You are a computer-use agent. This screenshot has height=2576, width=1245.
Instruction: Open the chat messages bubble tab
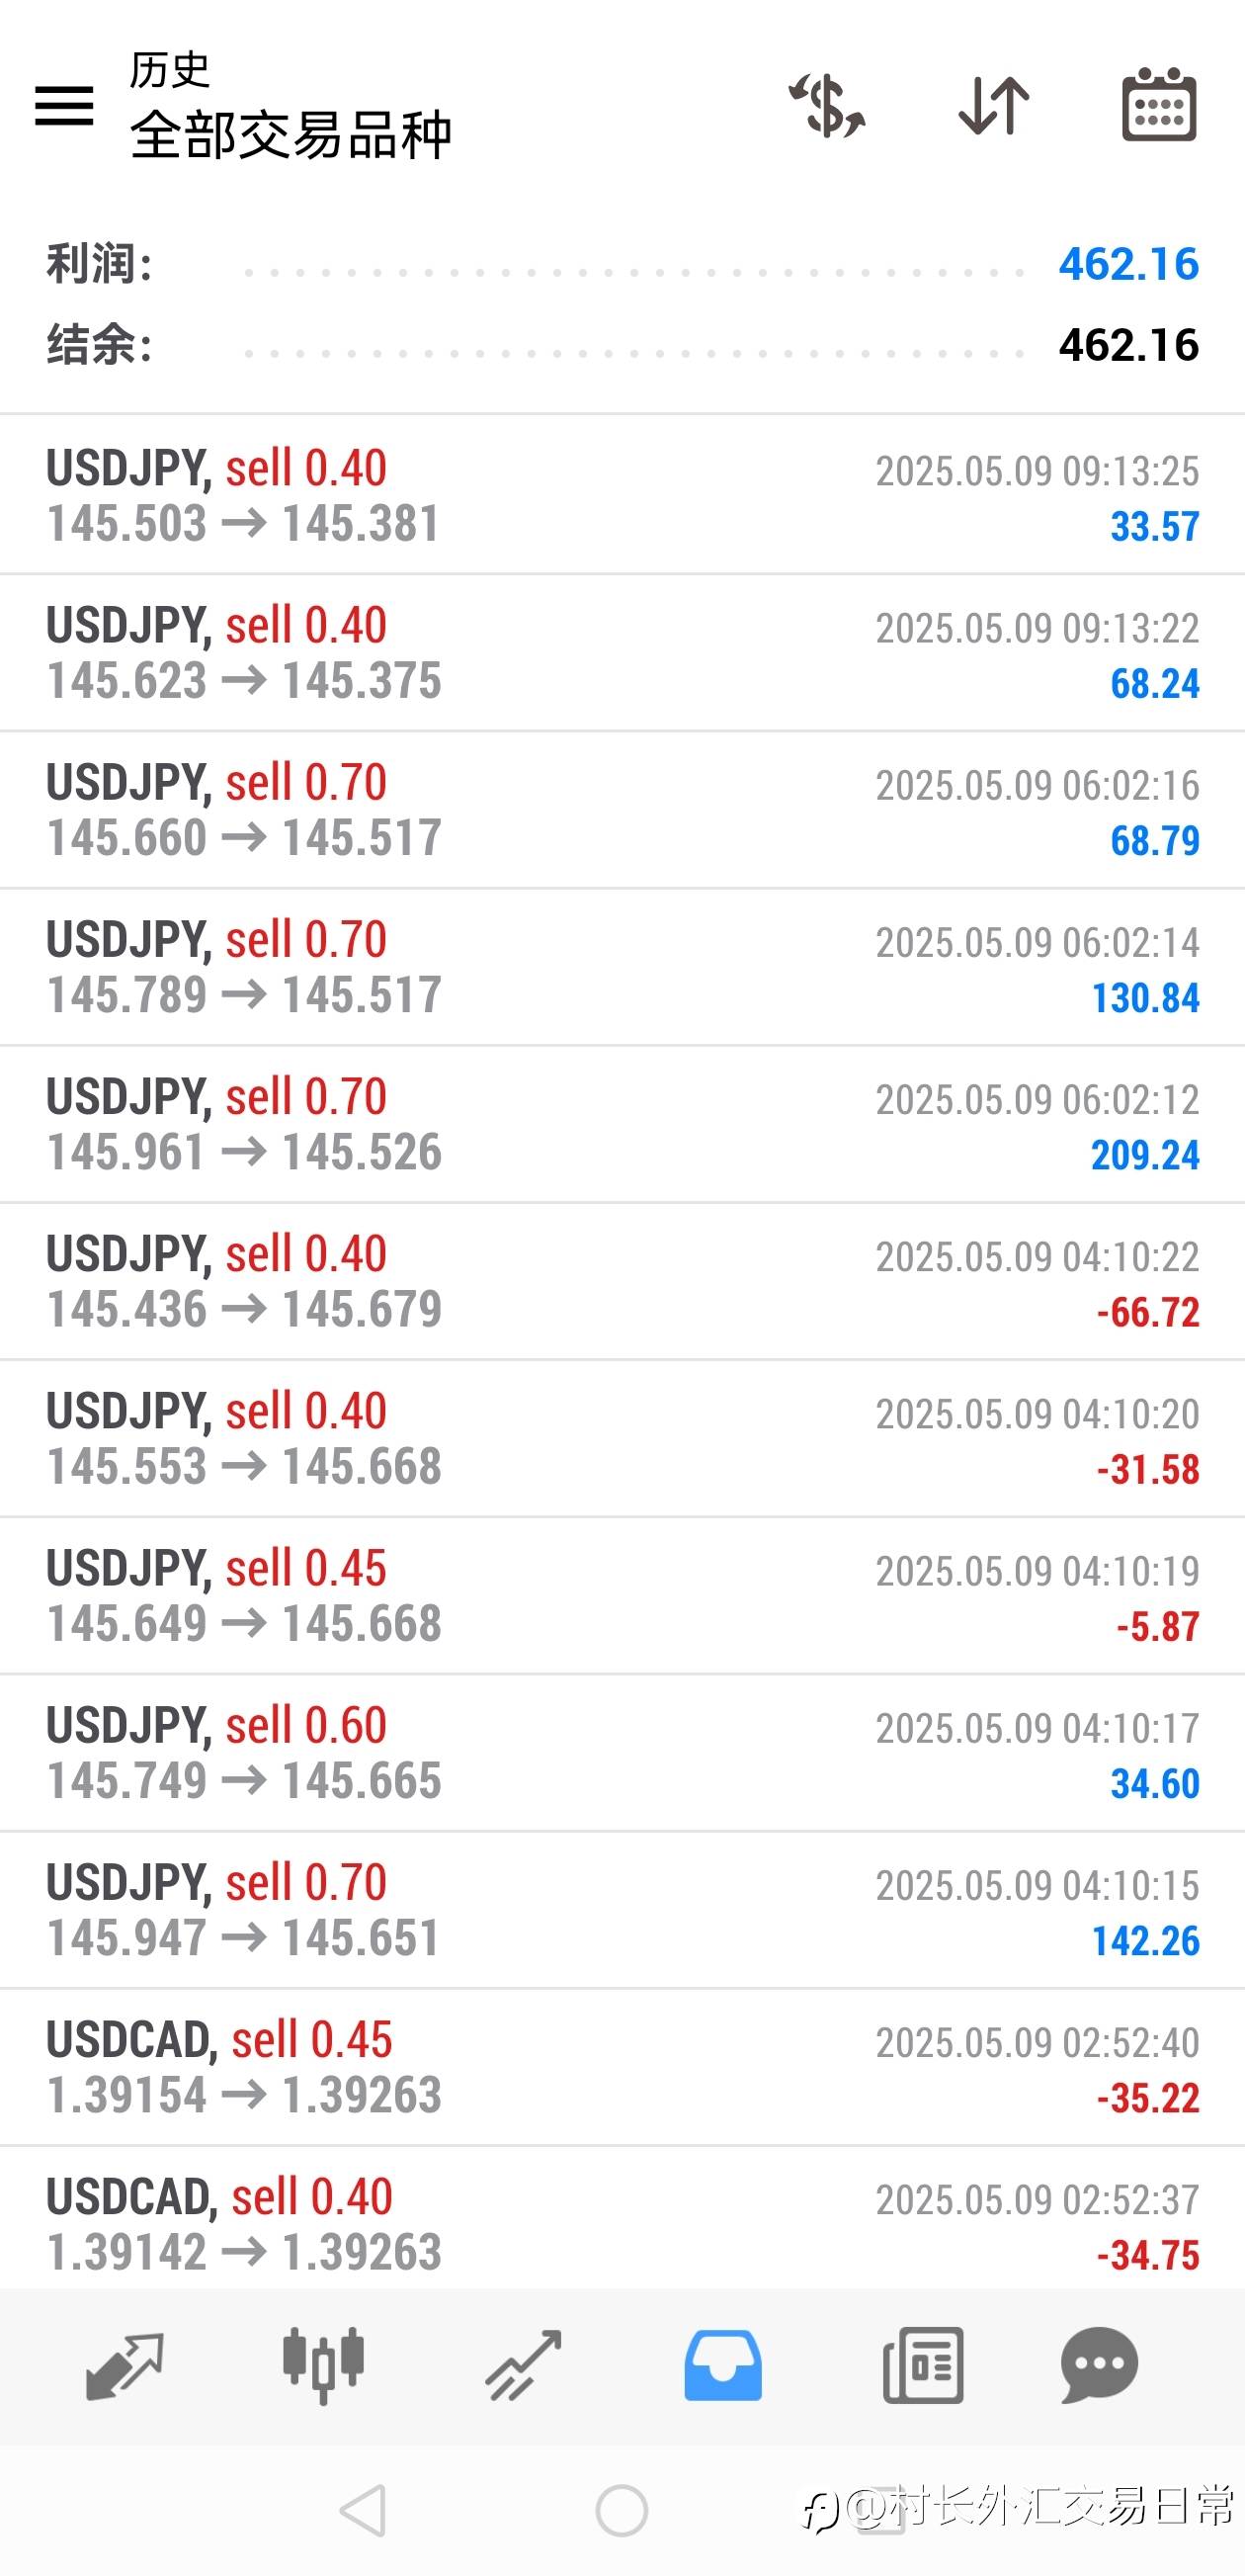(1099, 2365)
